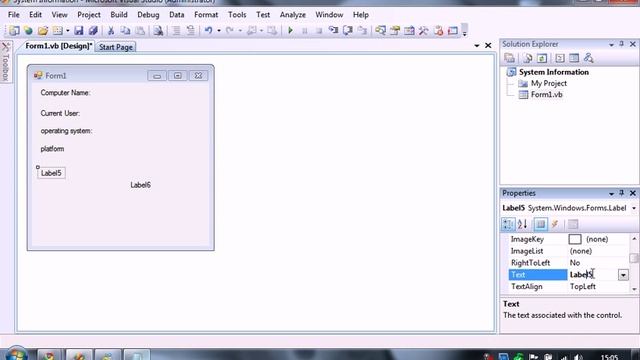Click the Undo arrow icon
640x360 pixels.
pyautogui.click(x=208, y=31)
